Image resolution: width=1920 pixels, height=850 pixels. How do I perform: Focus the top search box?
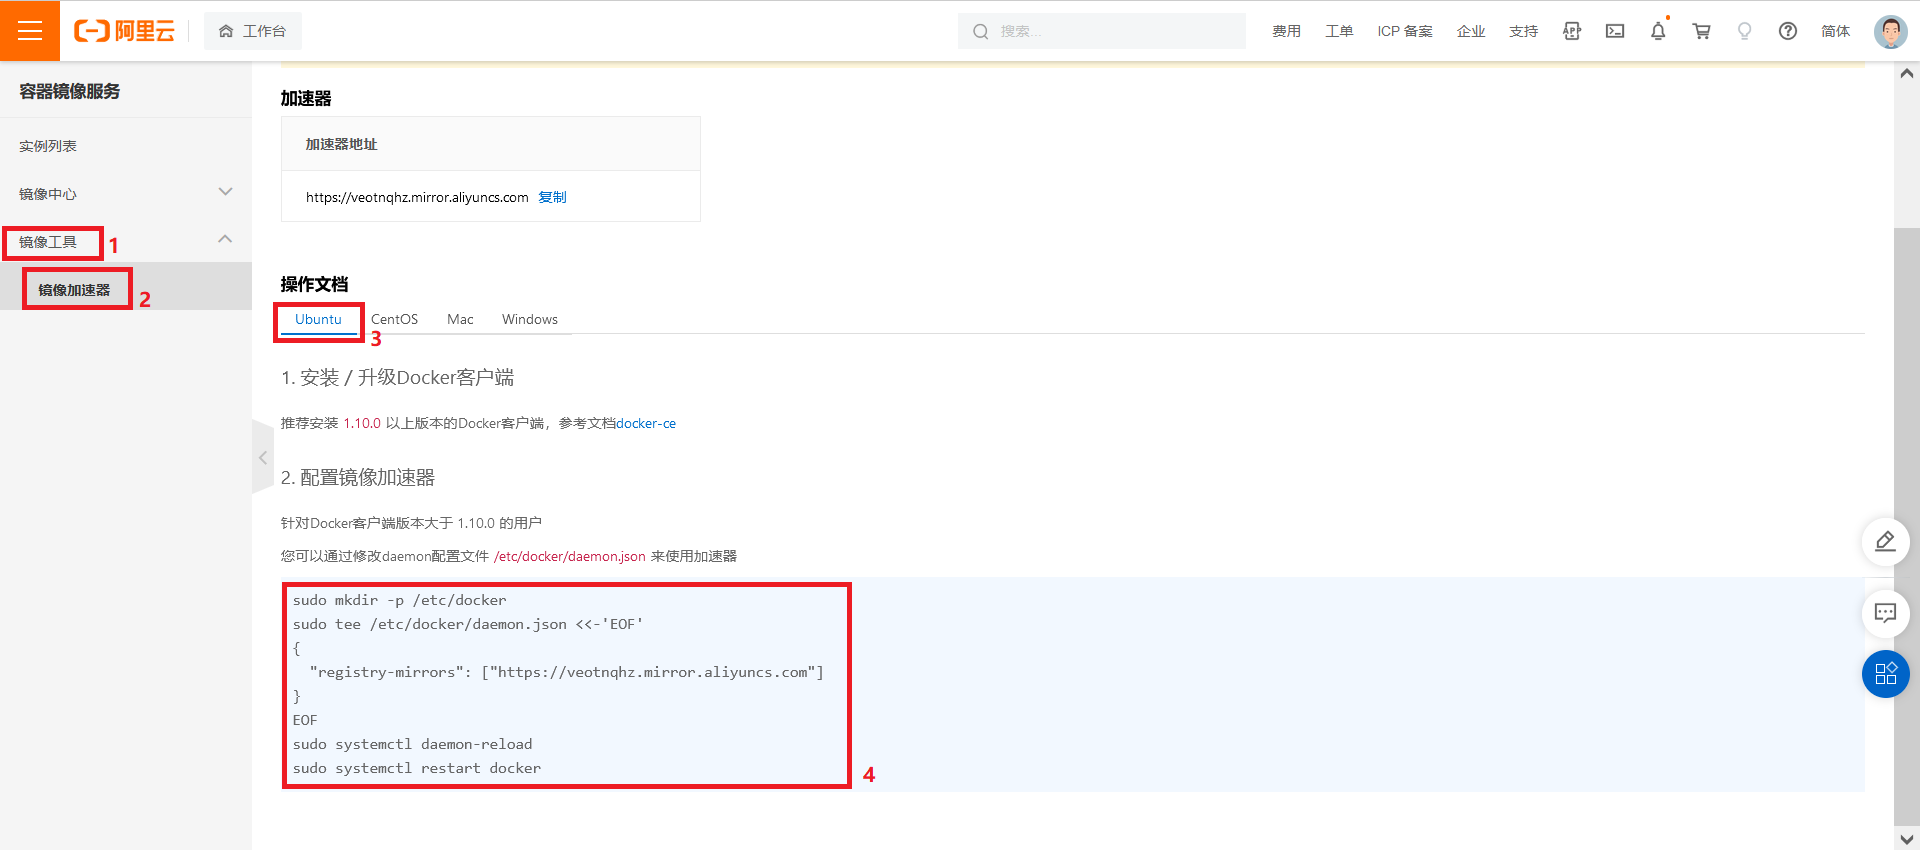pos(1102,31)
